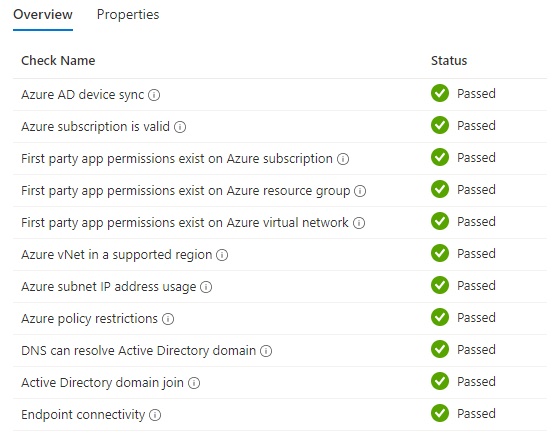547x443 pixels.
Task: Select the Overview tab
Action: pyautogui.click(x=43, y=15)
